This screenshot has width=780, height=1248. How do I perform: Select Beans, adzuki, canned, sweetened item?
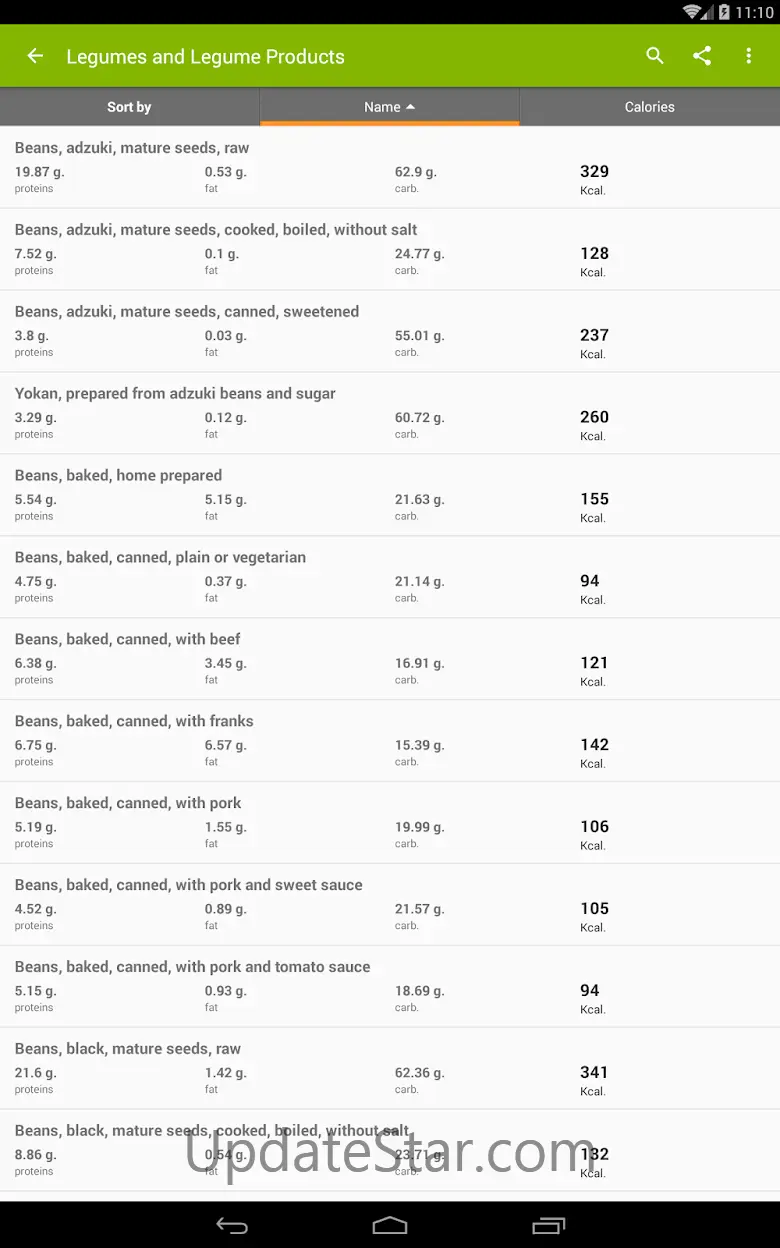389,331
